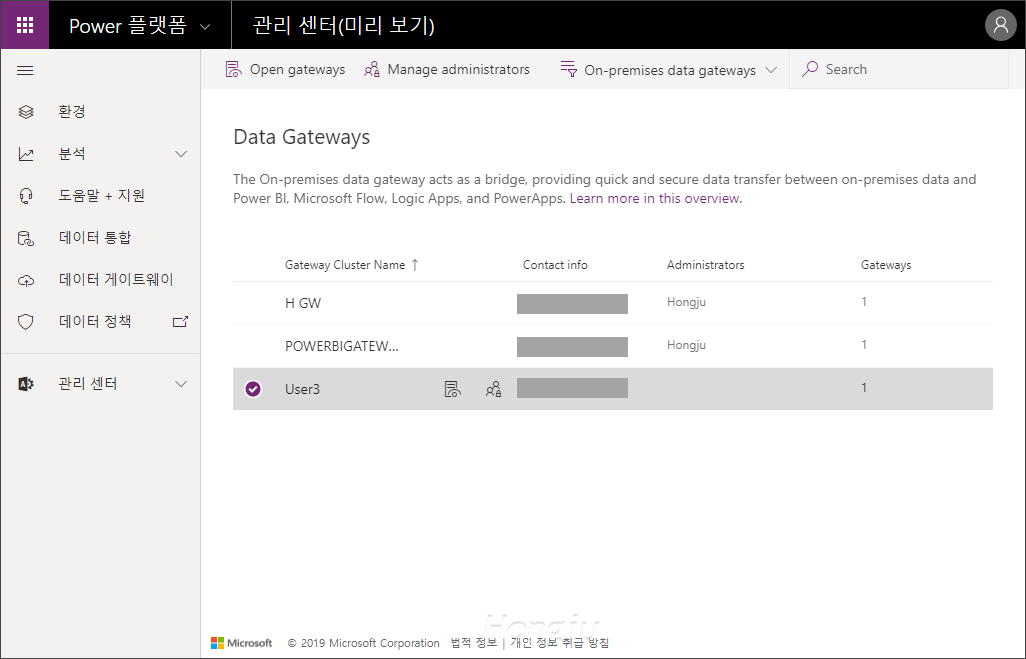Click the Microsoft logo in the footer
Screen dimensions: 1026x659
(241, 643)
